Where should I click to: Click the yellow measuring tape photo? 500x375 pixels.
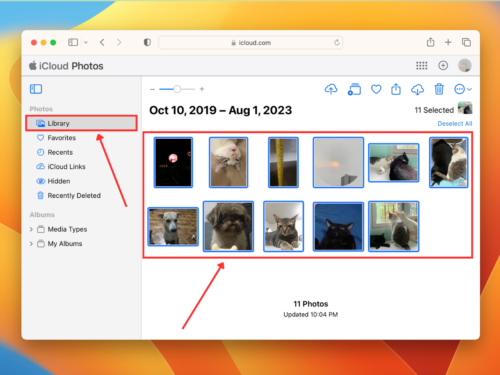[283, 163]
